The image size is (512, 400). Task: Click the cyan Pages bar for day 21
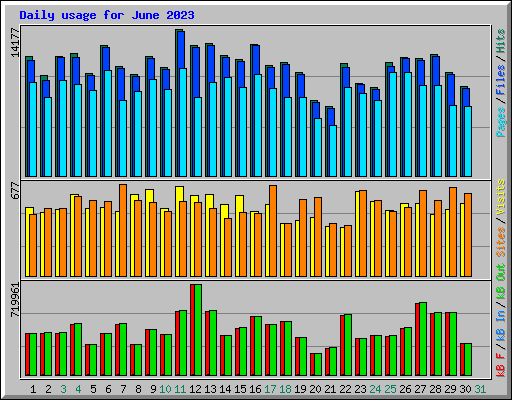click(x=333, y=151)
